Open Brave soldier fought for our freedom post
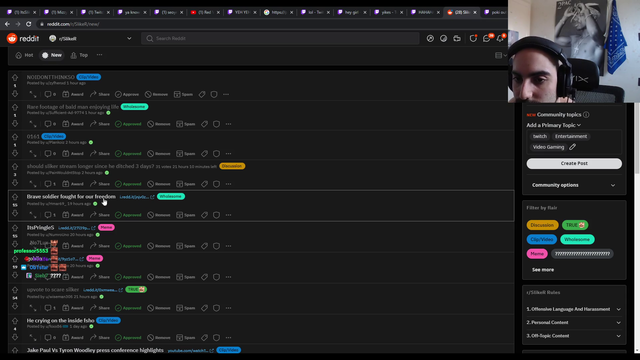 click(71, 196)
